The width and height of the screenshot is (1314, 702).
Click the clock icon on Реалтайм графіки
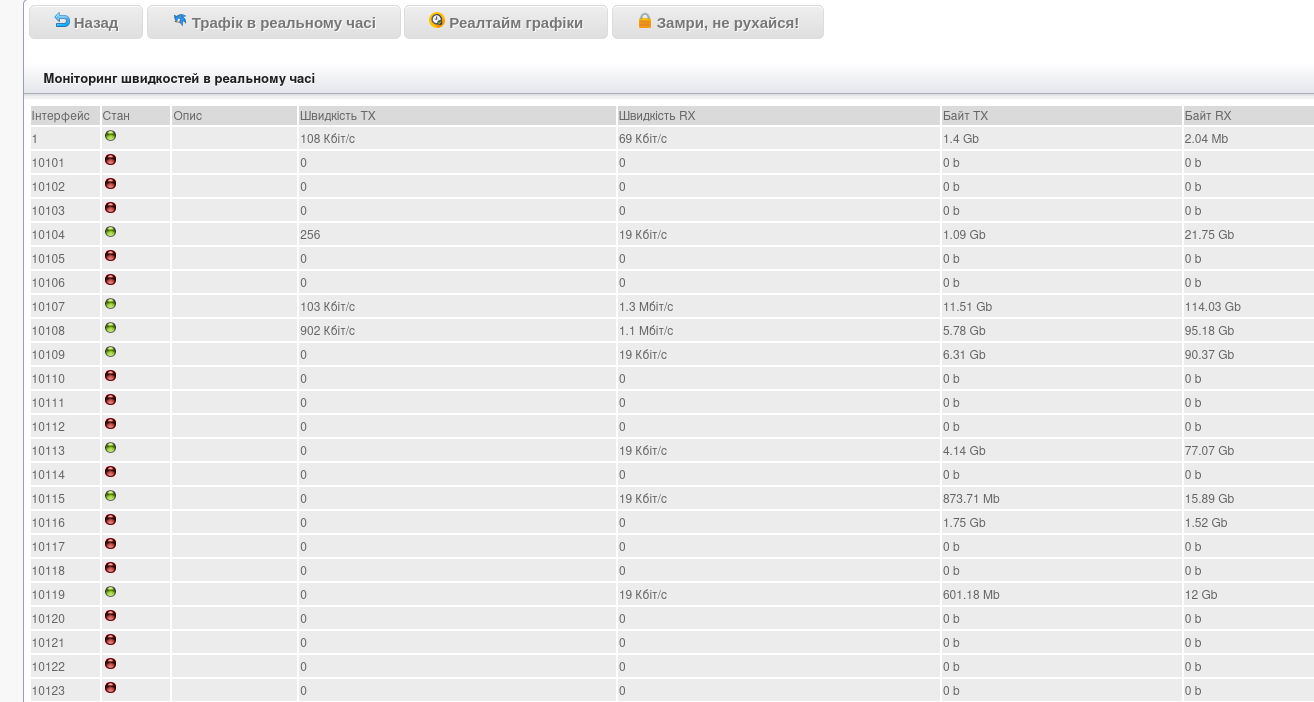tap(437, 21)
